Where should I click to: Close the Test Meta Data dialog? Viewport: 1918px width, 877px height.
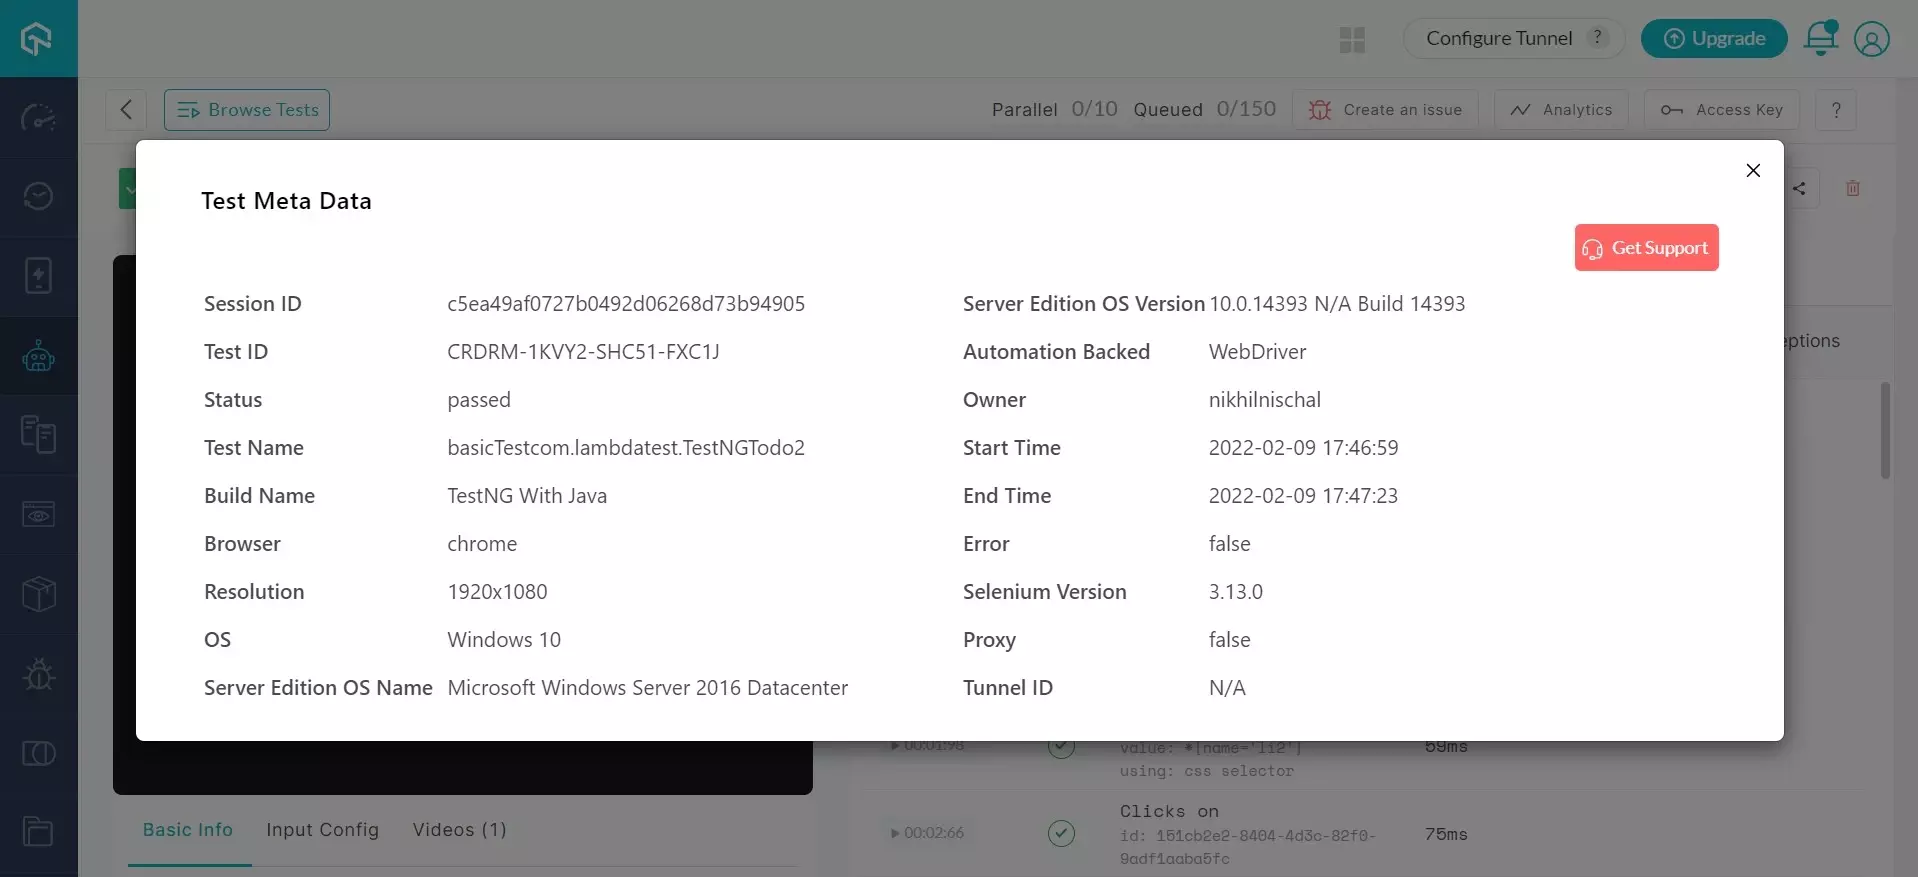coord(1752,171)
